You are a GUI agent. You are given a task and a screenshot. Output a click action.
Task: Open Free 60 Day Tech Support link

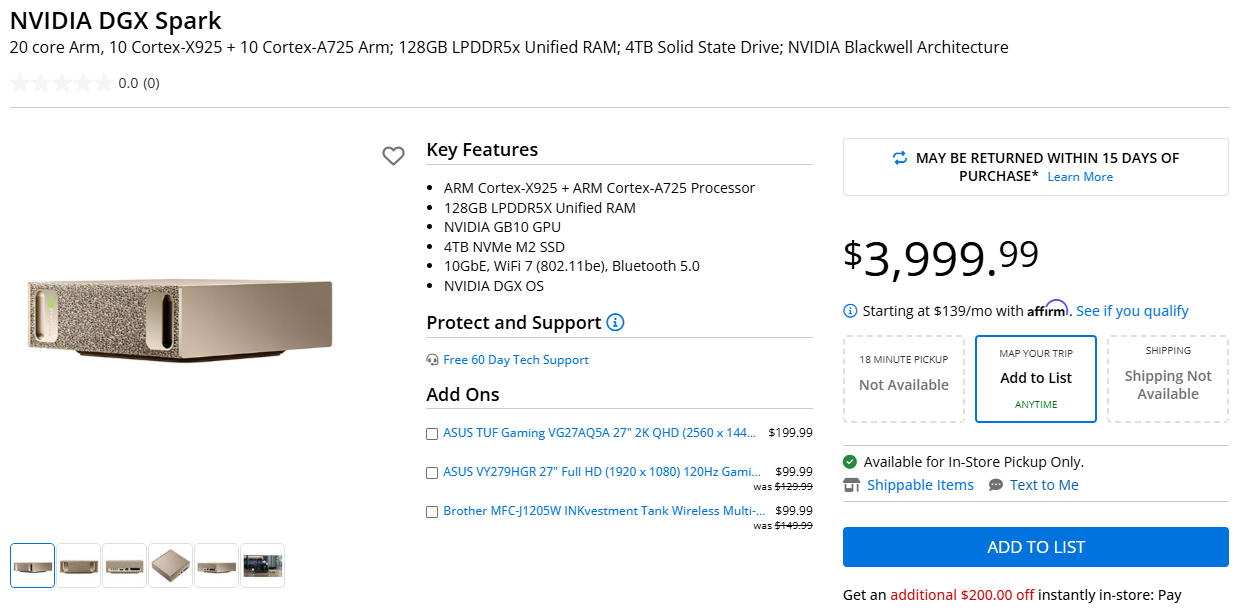click(516, 360)
